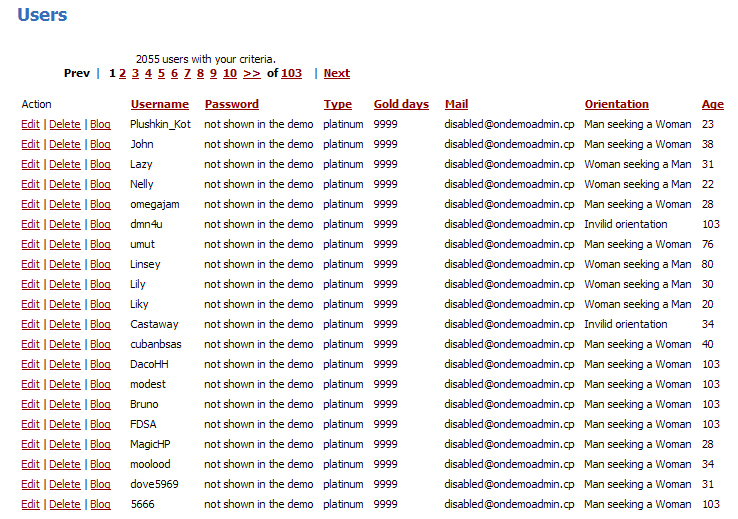Edit user omegajam

click(30, 204)
